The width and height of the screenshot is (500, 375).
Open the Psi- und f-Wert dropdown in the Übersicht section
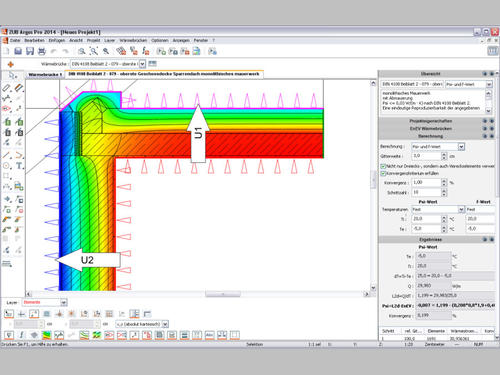(489, 84)
